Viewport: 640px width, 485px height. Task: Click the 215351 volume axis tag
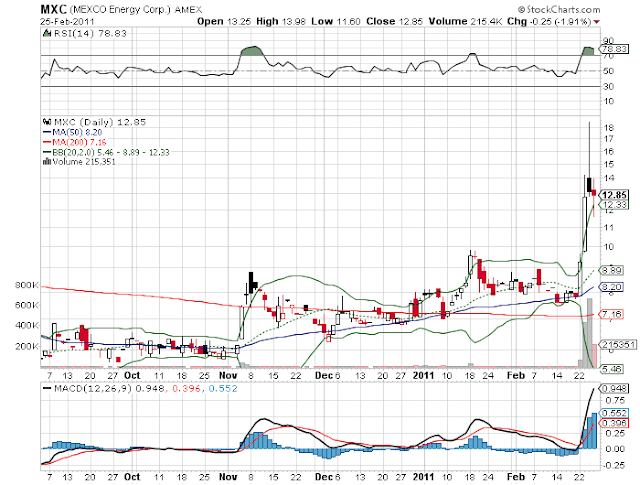tap(618, 345)
